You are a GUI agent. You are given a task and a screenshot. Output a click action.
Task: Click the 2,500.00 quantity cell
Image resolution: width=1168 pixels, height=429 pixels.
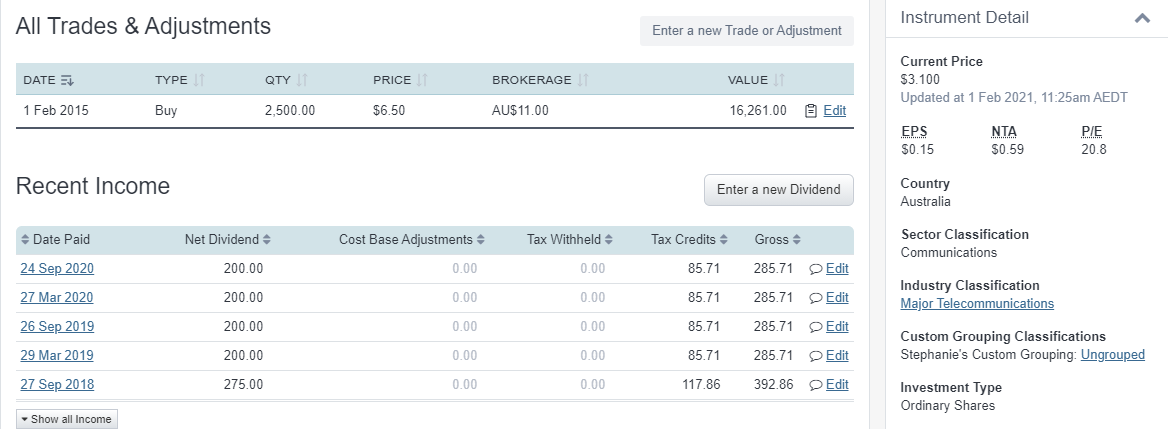290,111
